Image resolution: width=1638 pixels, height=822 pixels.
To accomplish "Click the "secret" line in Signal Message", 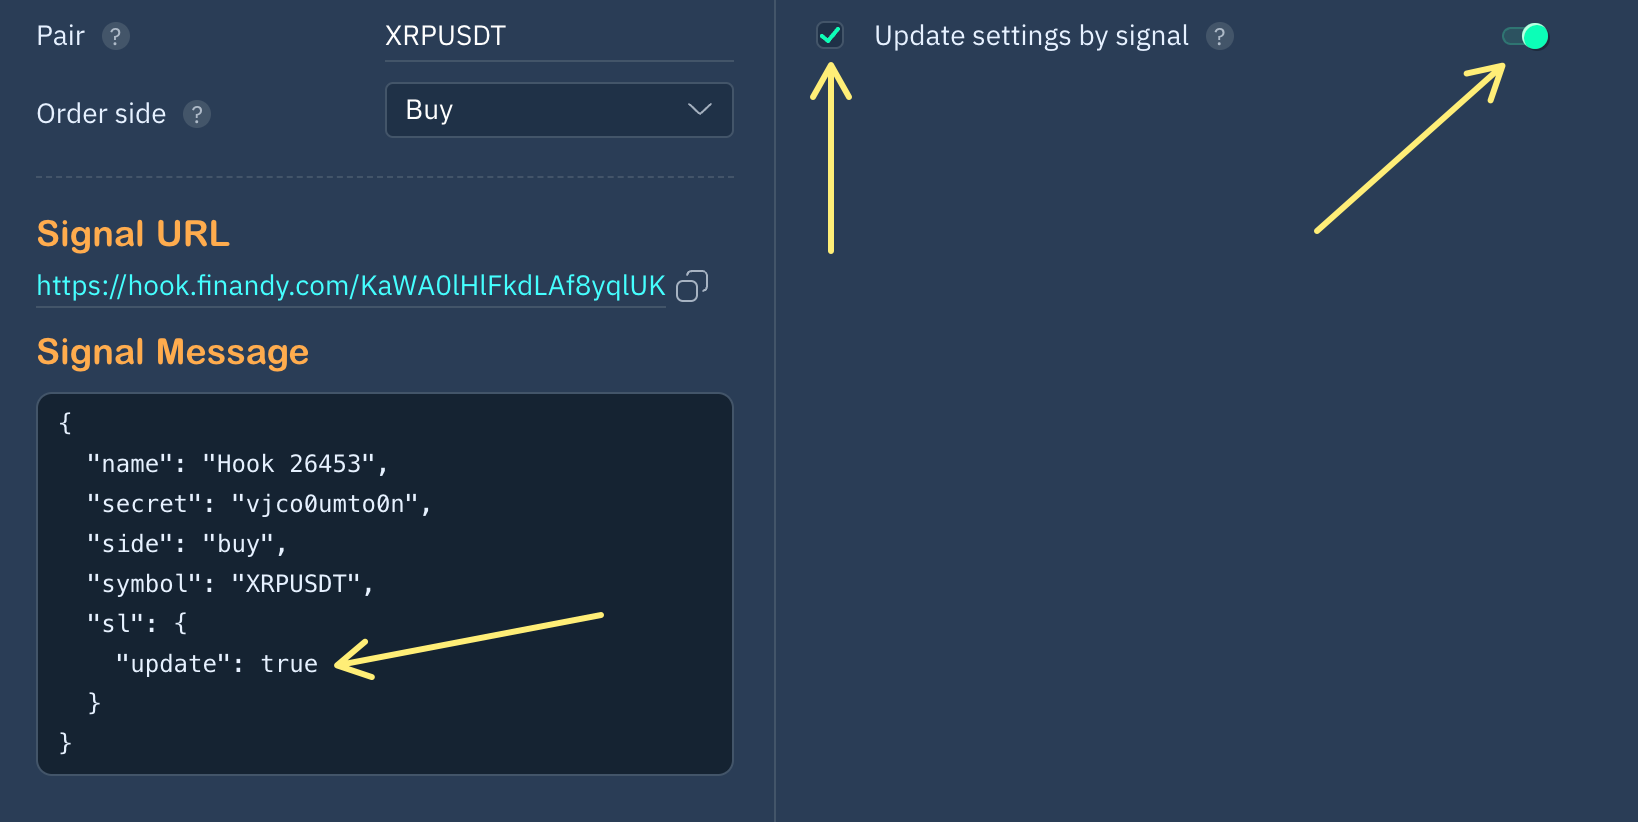I will 259,504.
